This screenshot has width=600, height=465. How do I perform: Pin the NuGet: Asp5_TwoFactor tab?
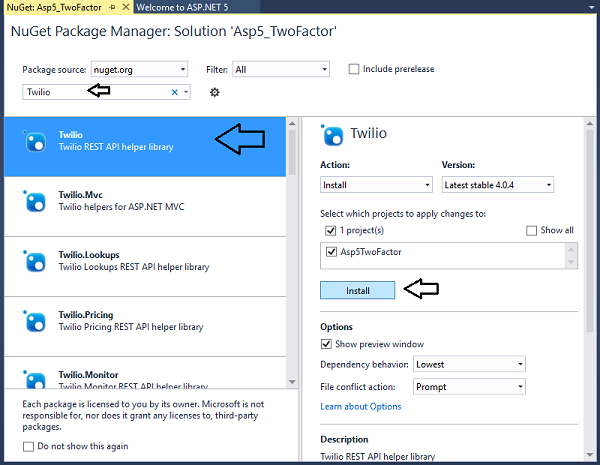pos(112,7)
